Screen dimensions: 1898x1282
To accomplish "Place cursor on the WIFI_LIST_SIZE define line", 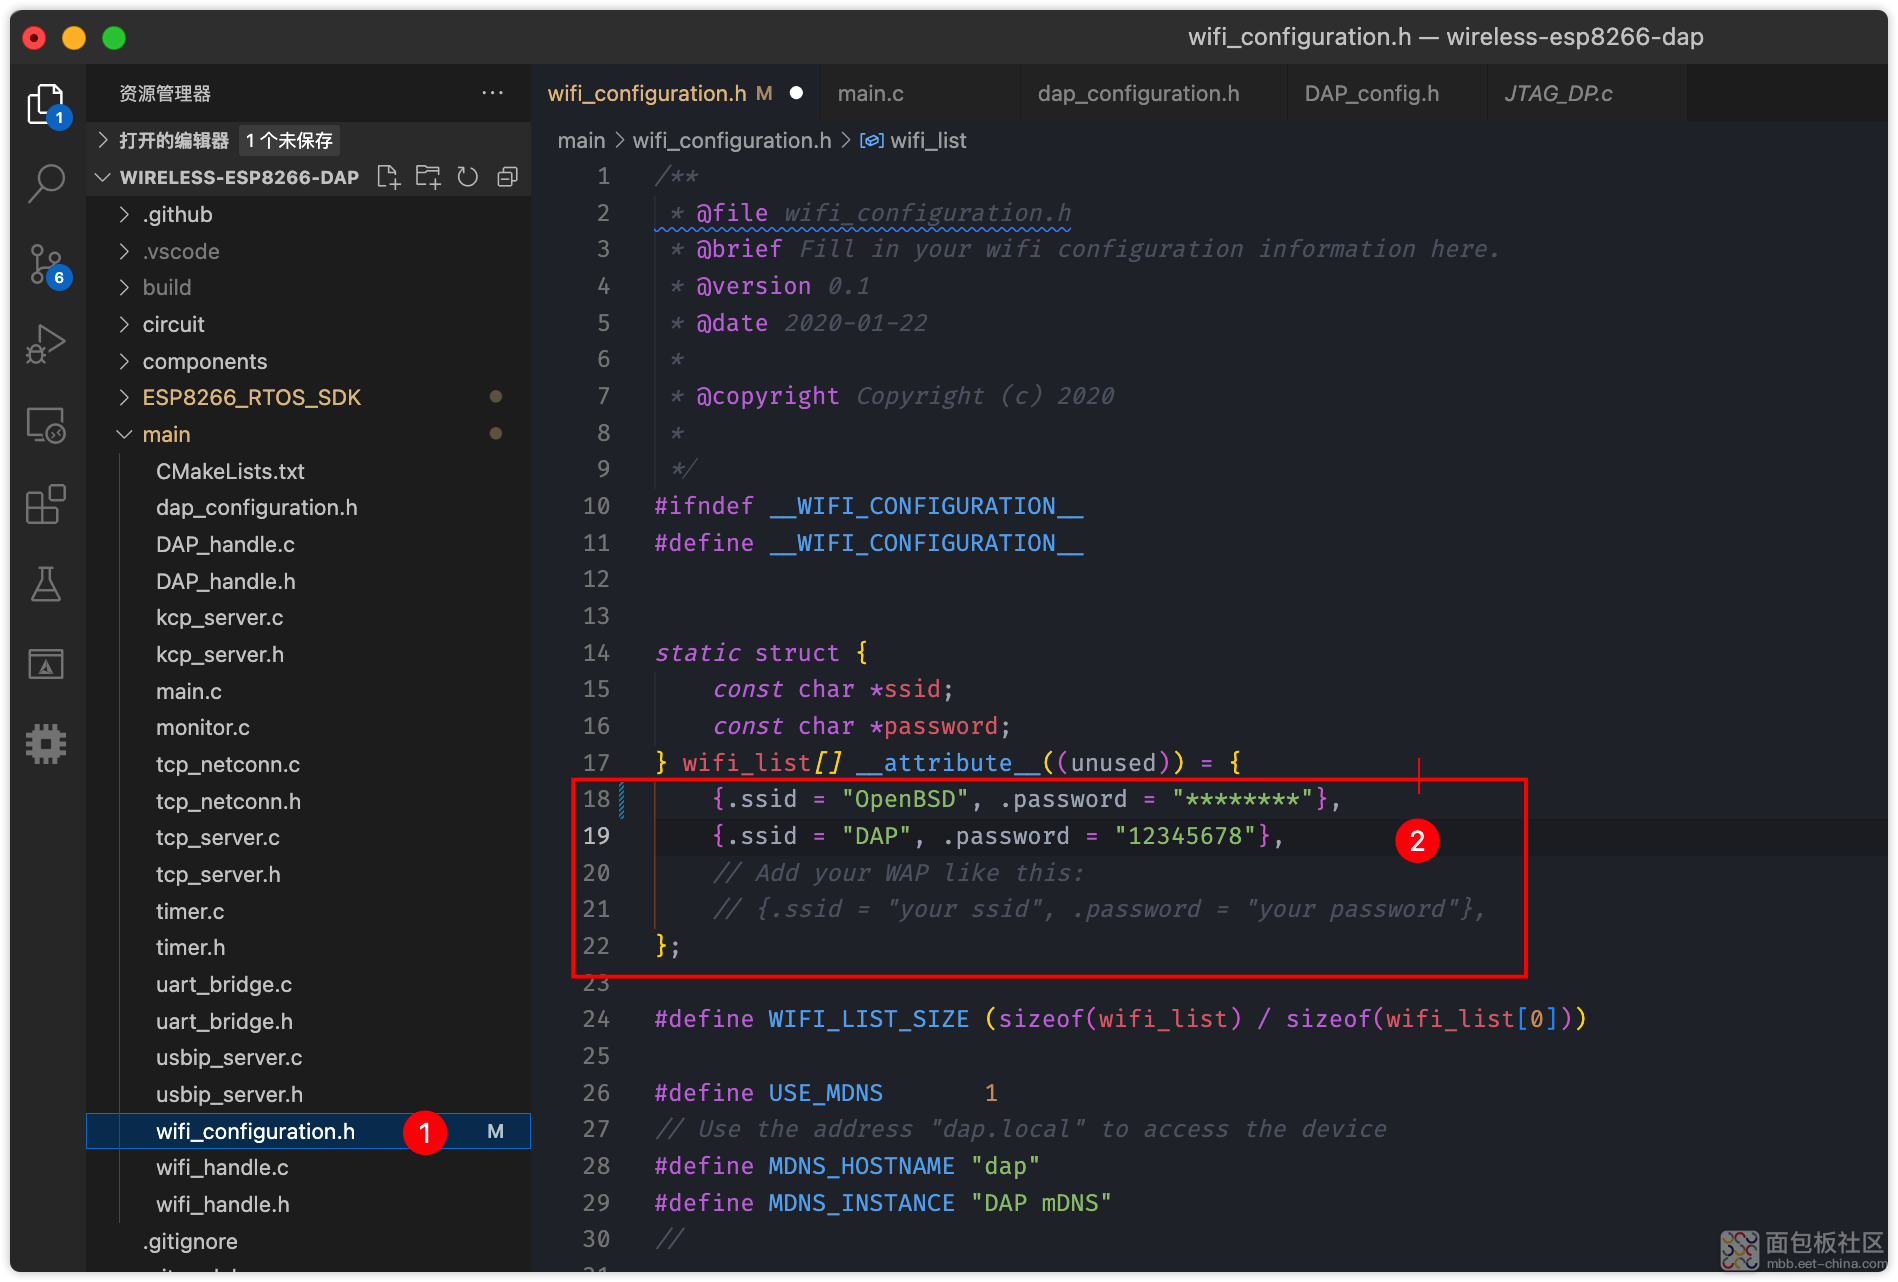I will pyautogui.click(x=1120, y=1019).
